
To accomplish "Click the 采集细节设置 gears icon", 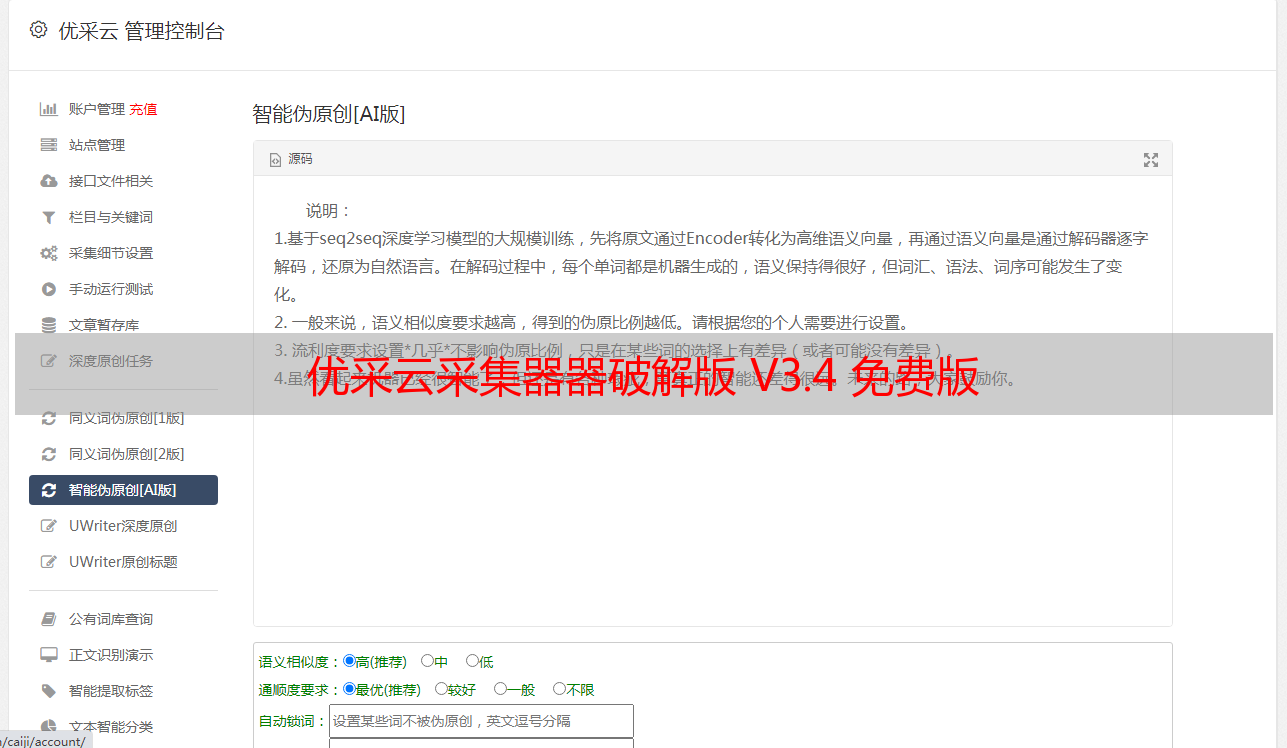I will (x=48, y=253).
